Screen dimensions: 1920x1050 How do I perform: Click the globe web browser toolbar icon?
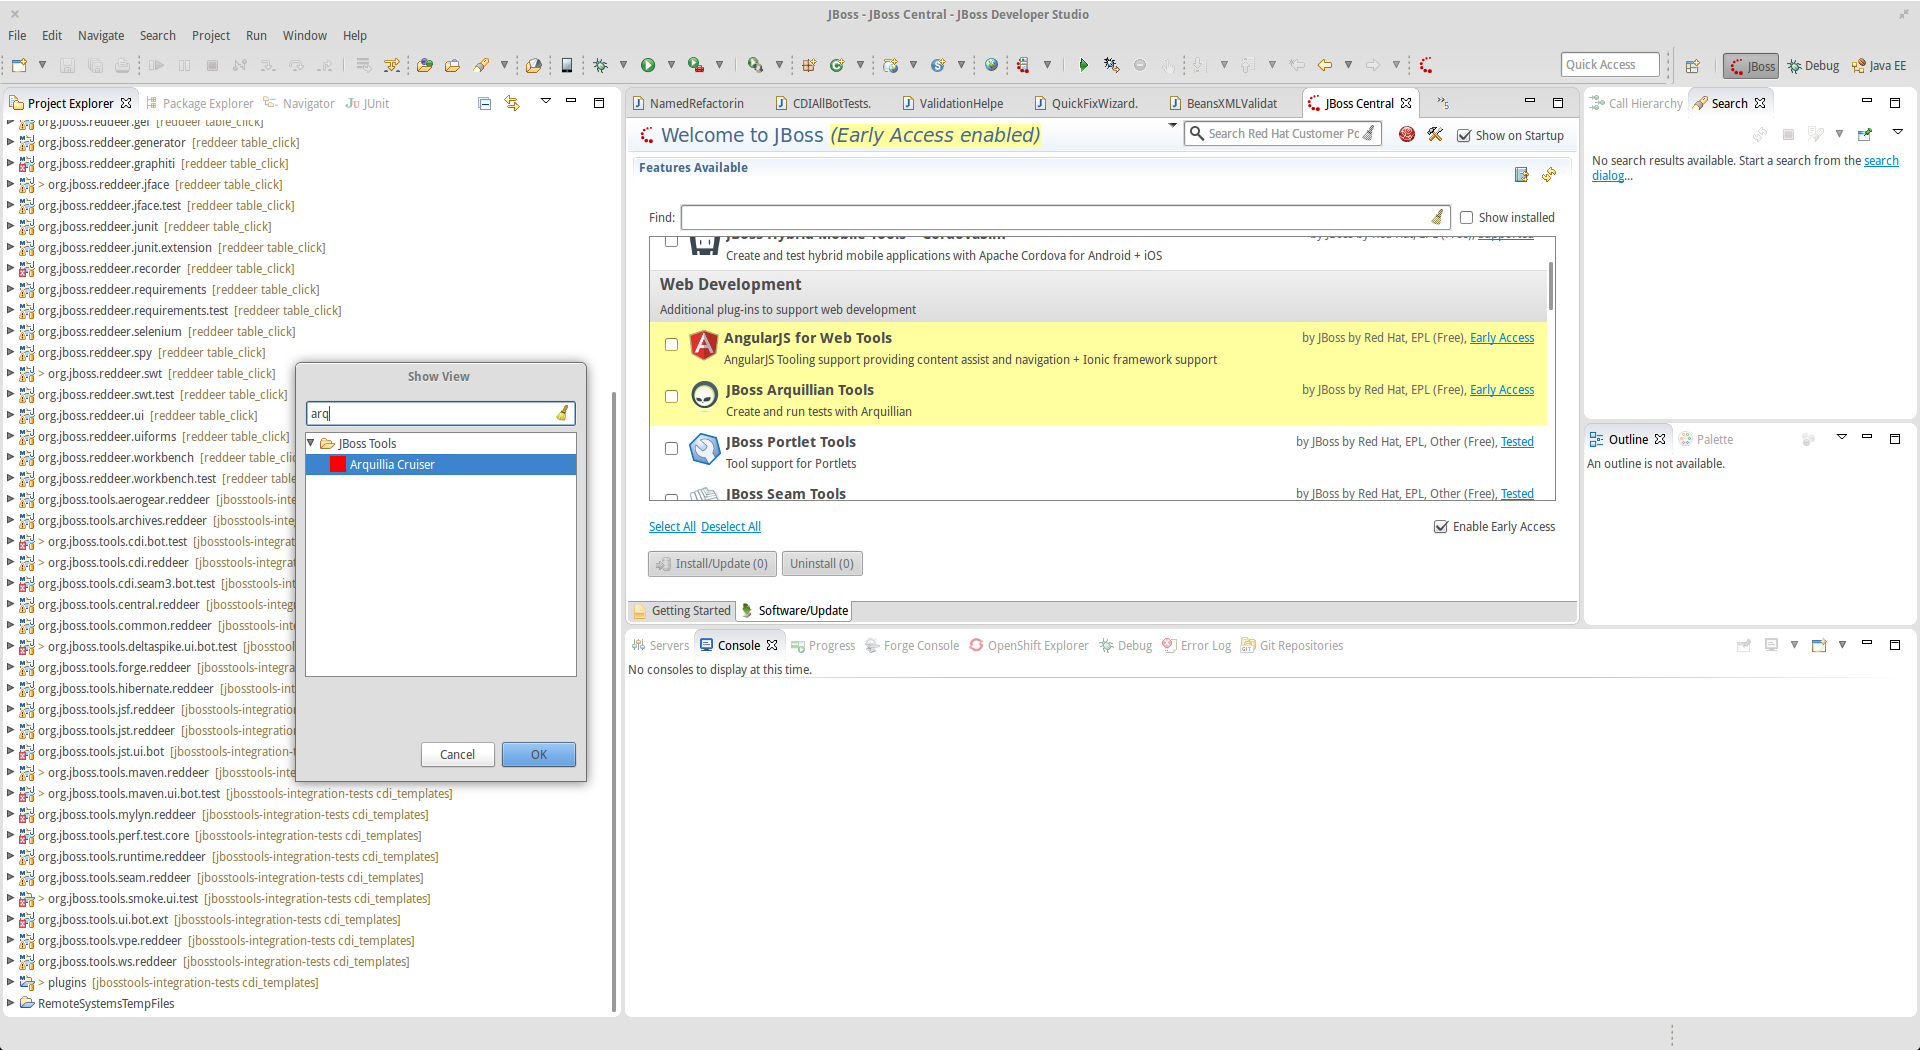991,65
